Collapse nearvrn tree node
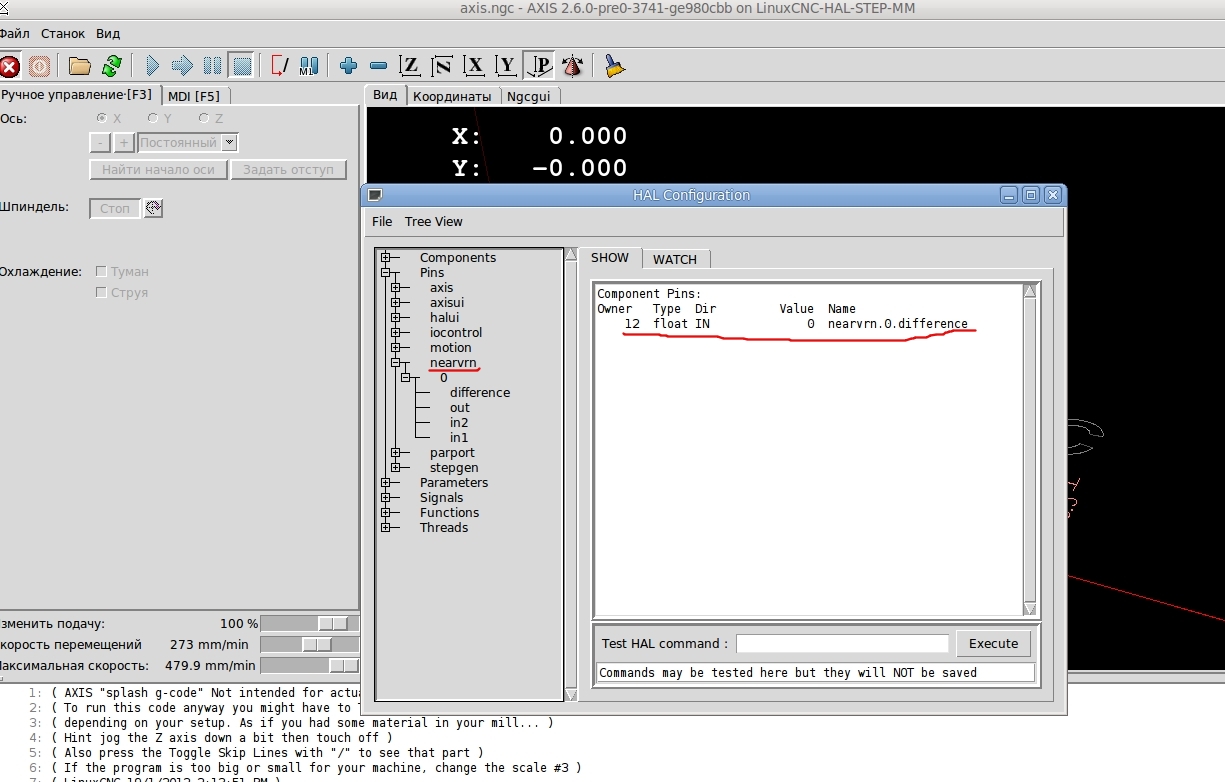The height and width of the screenshot is (782, 1225). pyautogui.click(x=395, y=363)
